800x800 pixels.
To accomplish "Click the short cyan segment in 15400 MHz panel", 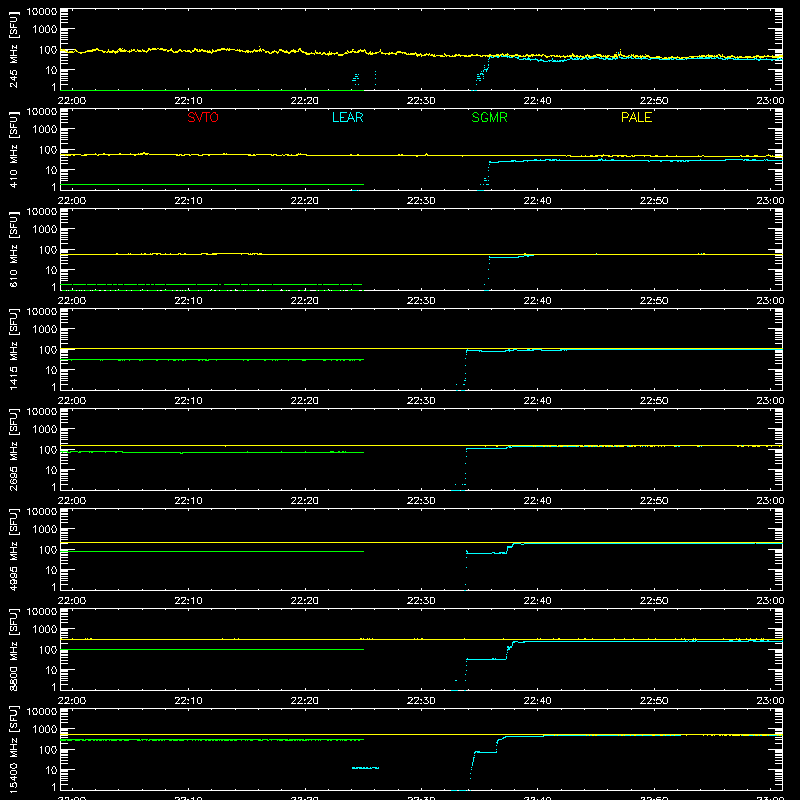I will click(x=365, y=767).
